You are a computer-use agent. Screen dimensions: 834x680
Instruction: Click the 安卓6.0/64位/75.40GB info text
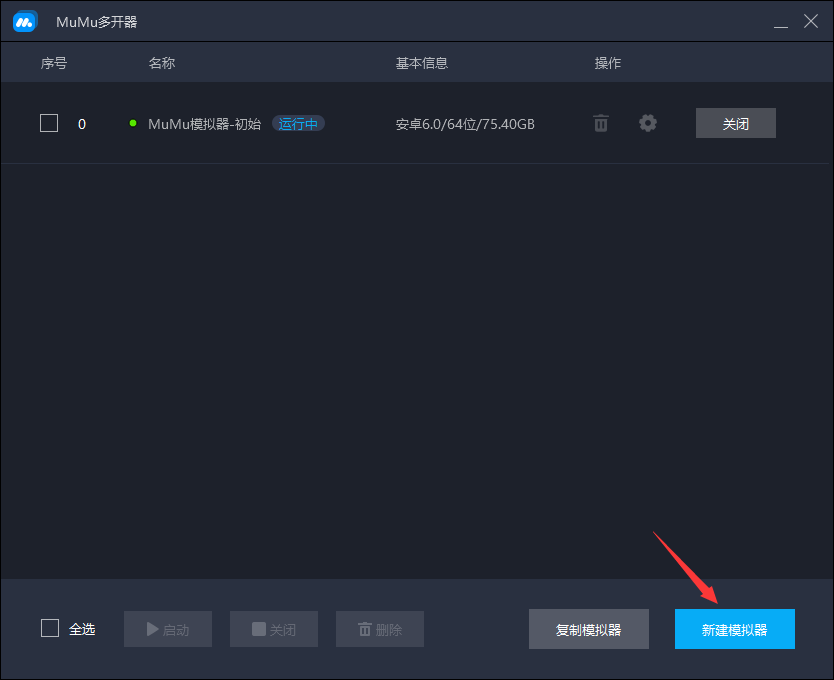click(x=464, y=122)
